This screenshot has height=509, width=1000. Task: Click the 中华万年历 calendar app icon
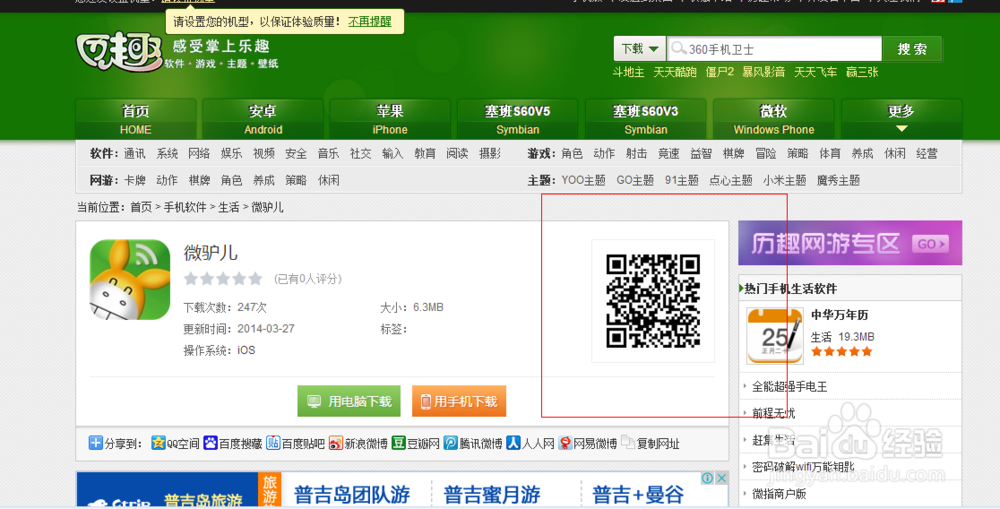[x=775, y=336]
